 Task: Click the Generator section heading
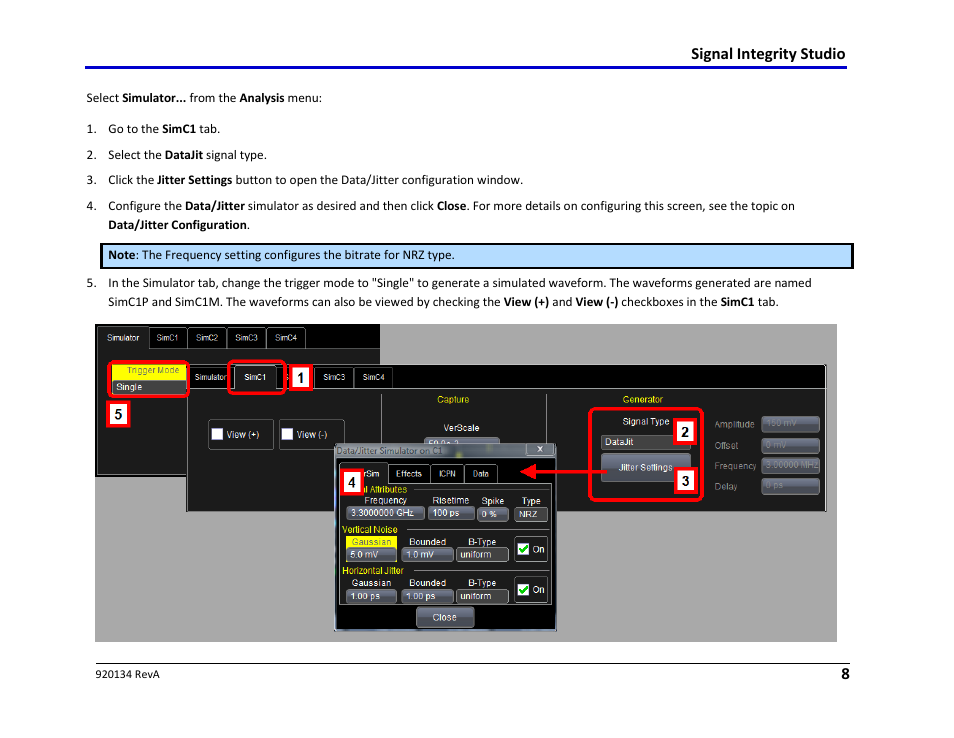(642, 400)
